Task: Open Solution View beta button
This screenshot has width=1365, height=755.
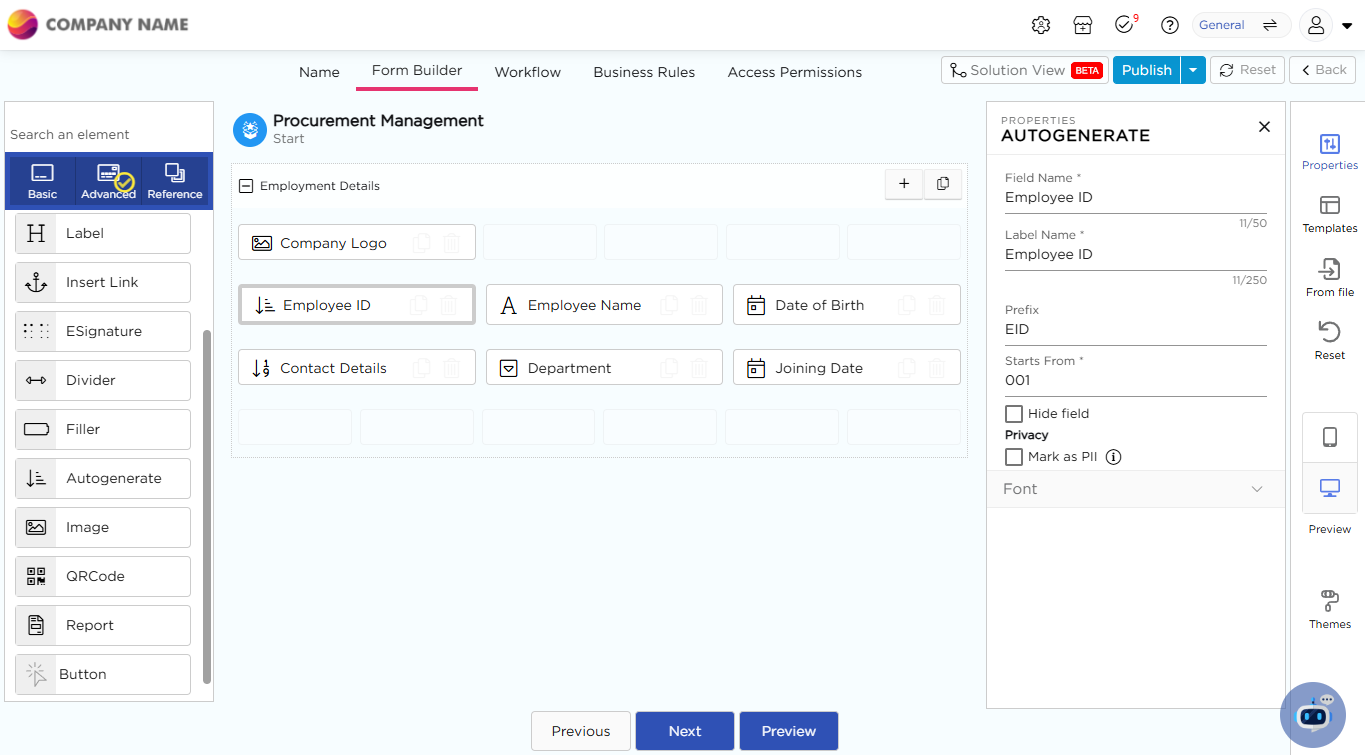Action: pos(1024,70)
